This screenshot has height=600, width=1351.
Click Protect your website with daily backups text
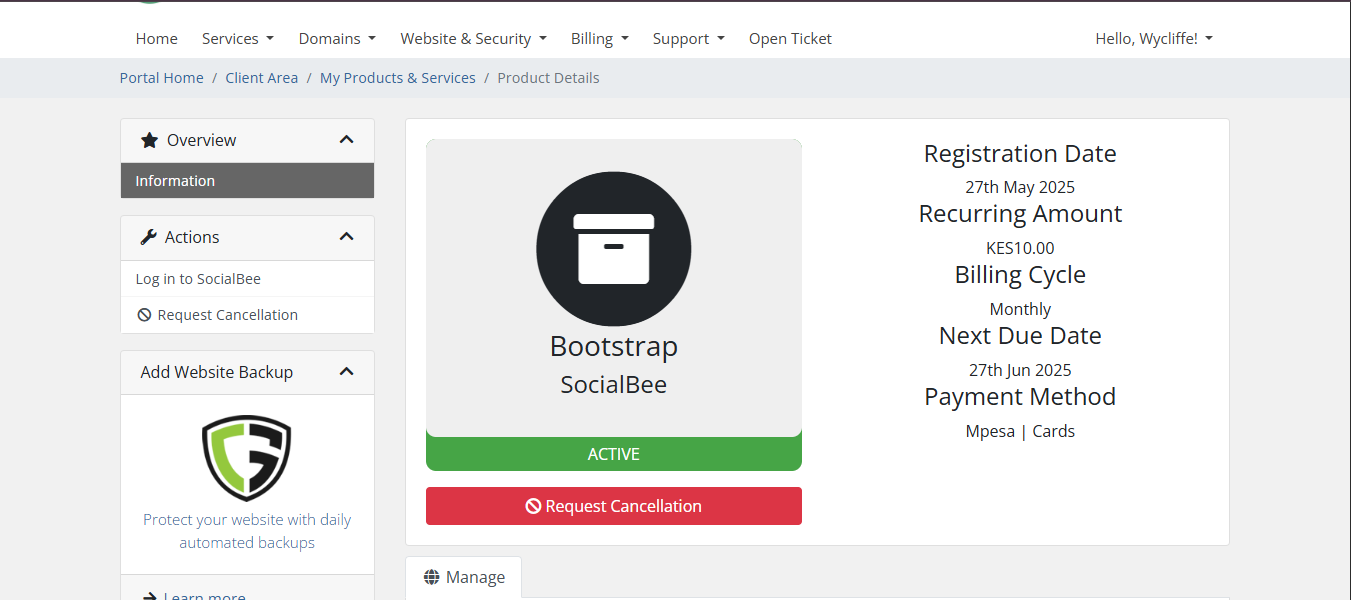pos(247,531)
